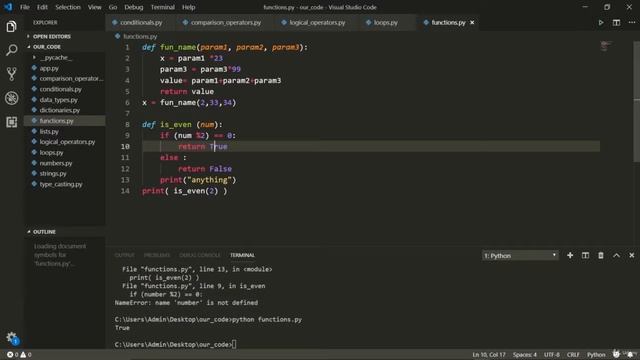
Task: Open the Explorer view in activity bar
Action: (x=11, y=27)
